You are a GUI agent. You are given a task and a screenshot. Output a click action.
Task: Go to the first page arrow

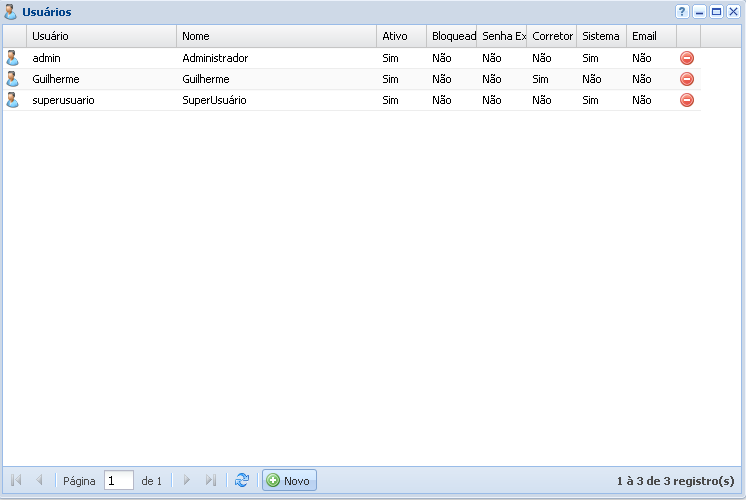point(16,481)
